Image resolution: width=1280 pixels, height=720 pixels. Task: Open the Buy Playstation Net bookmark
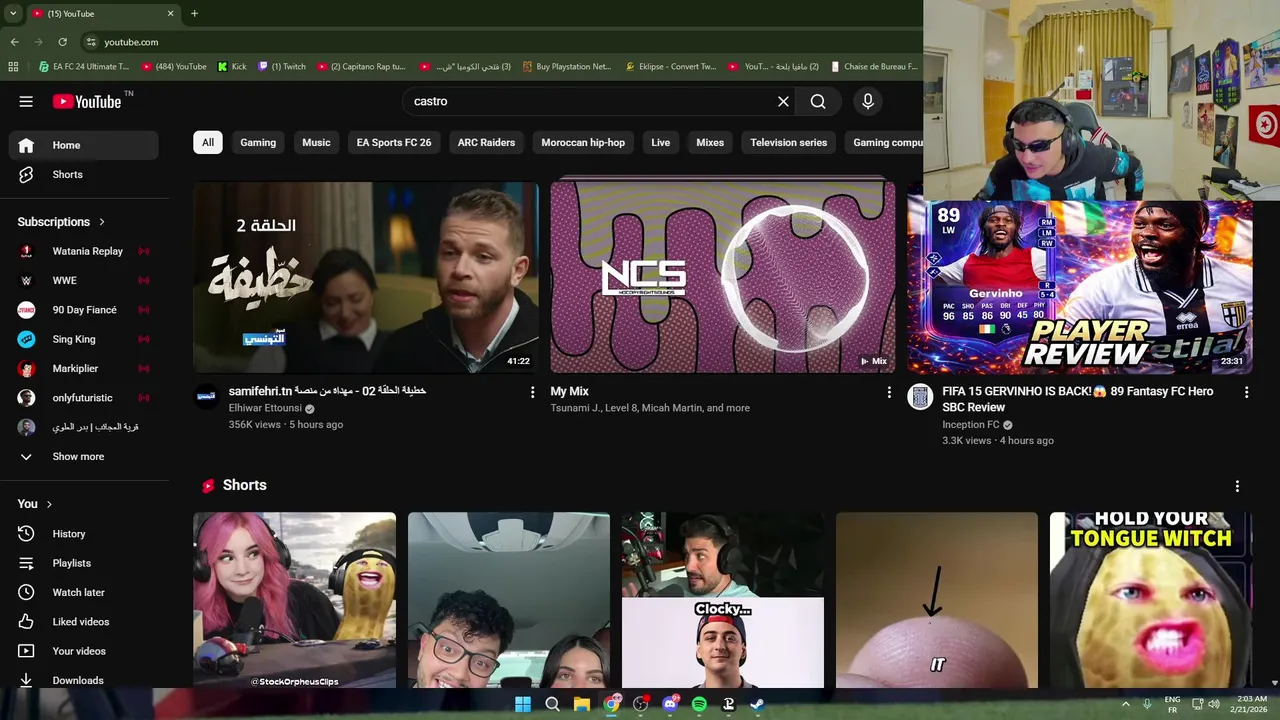coord(565,67)
